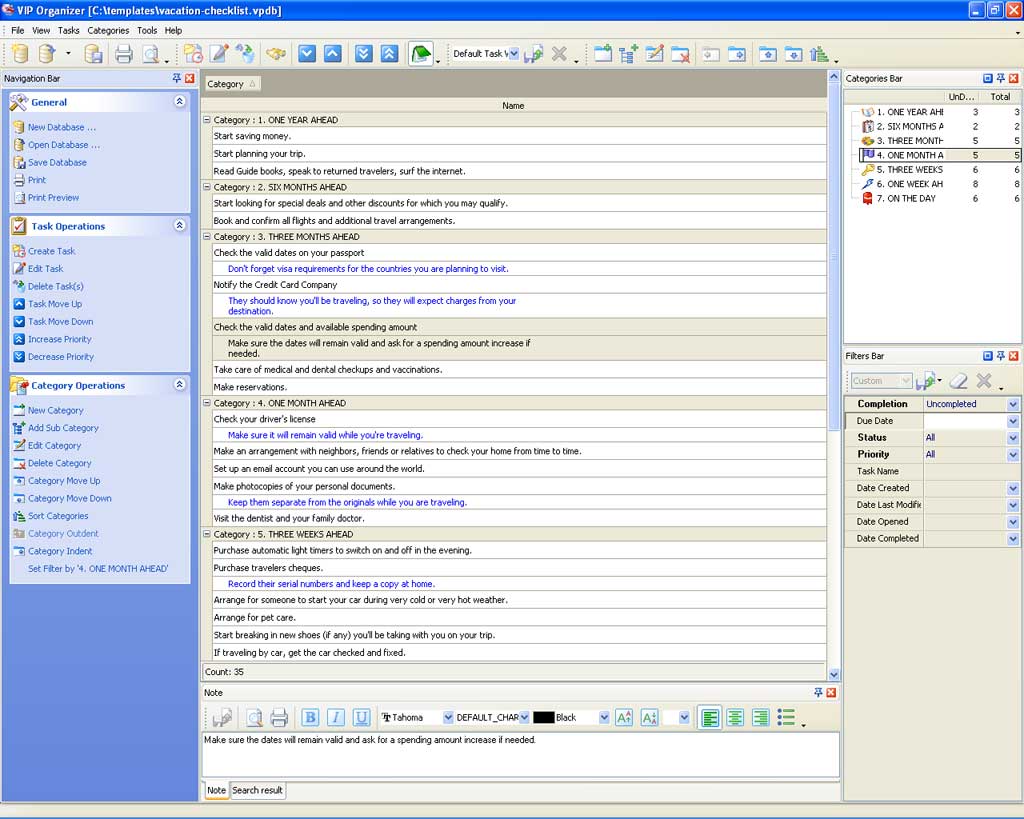Collapse the General section in Navigation Bar
This screenshot has height=819, width=1024.
(x=179, y=102)
